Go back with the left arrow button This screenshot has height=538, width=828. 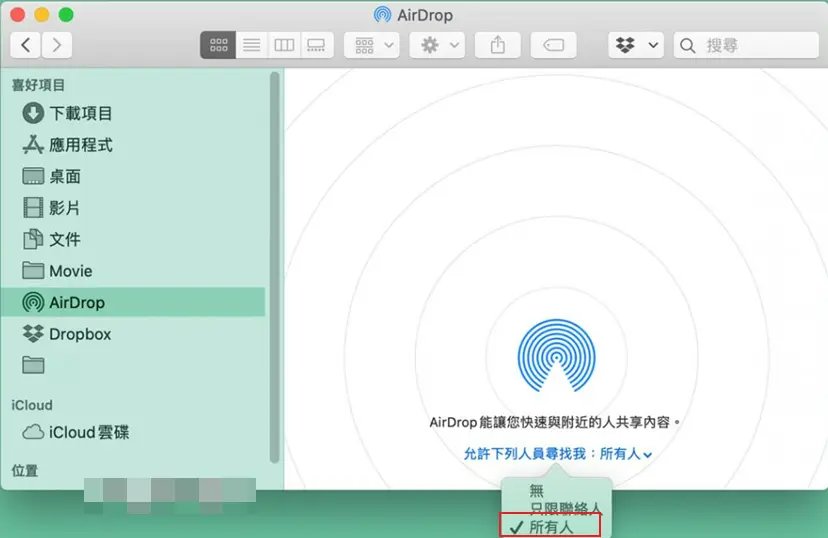[25, 45]
